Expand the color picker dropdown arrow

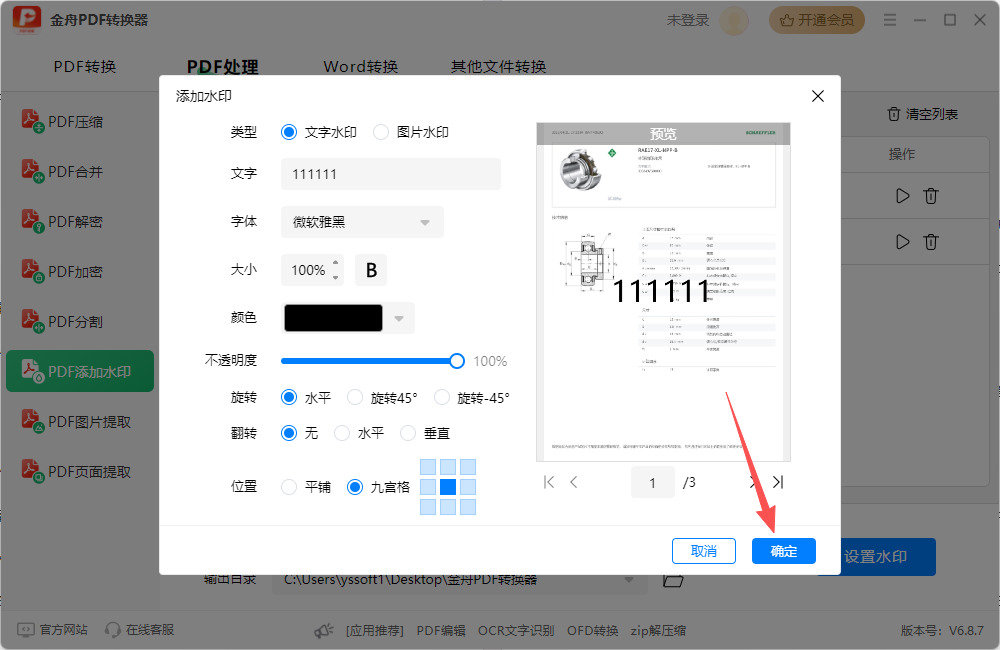(x=399, y=318)
